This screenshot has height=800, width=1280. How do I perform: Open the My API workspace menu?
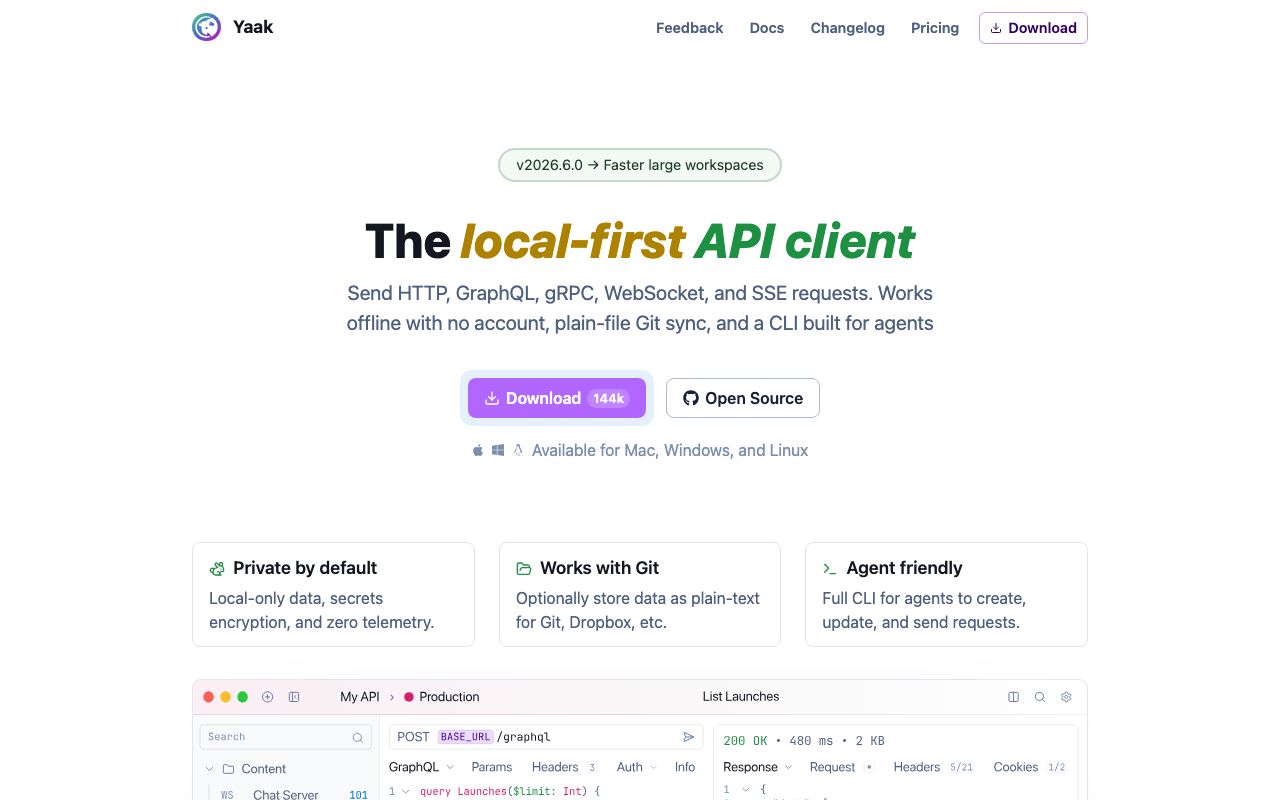pos(360,697)
